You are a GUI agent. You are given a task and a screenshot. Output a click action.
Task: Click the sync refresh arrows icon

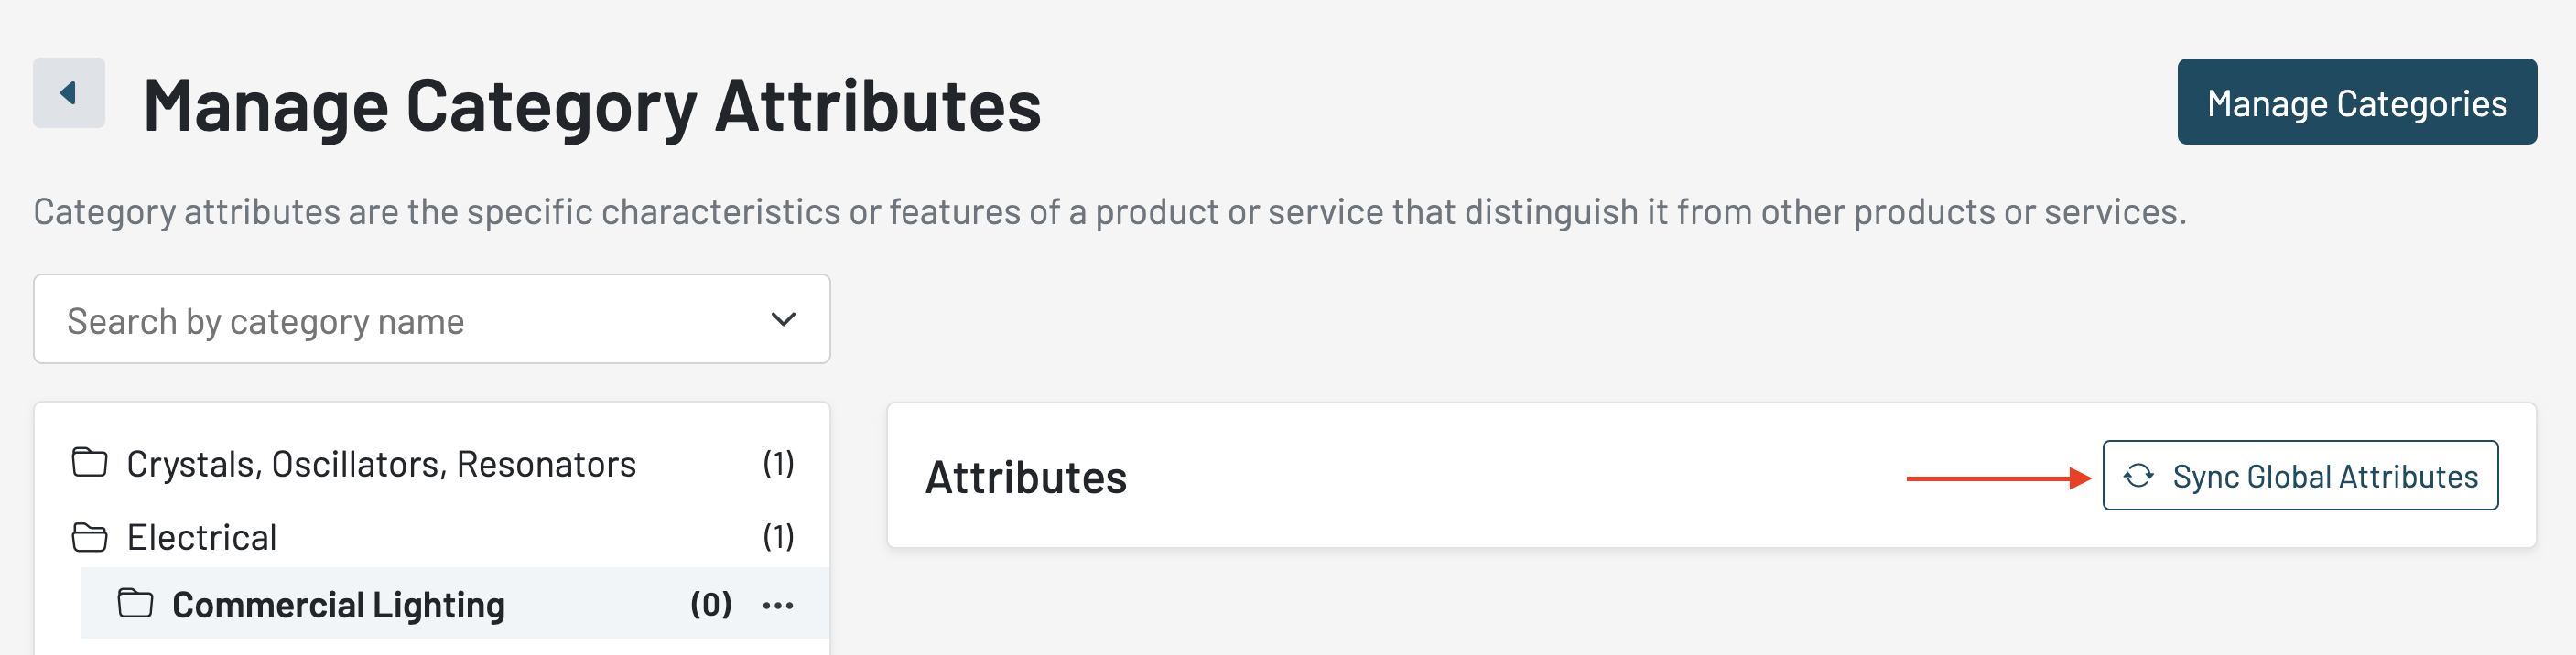(2138, 476)
